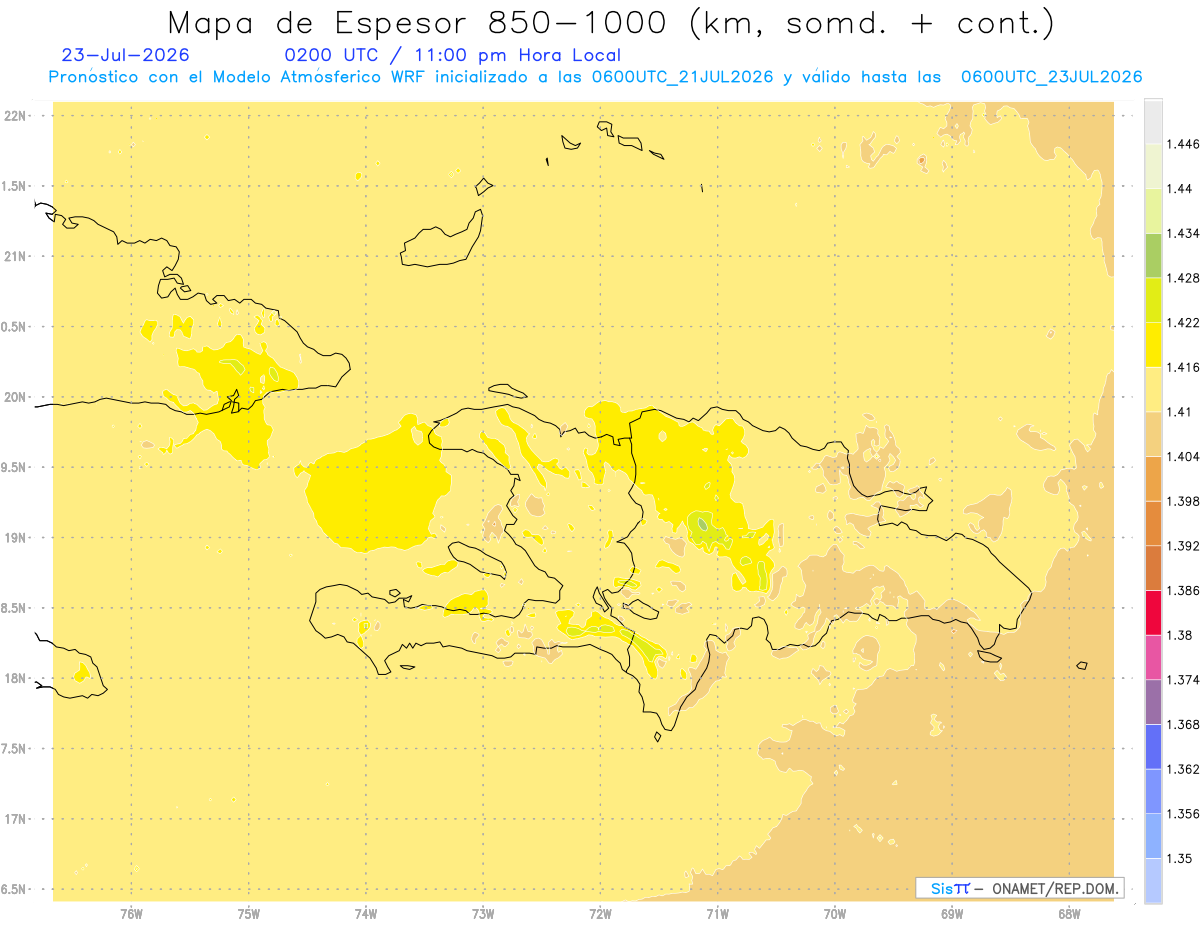Click the longitude label "75W"
Screen dimensions: 1200x927
249,914
